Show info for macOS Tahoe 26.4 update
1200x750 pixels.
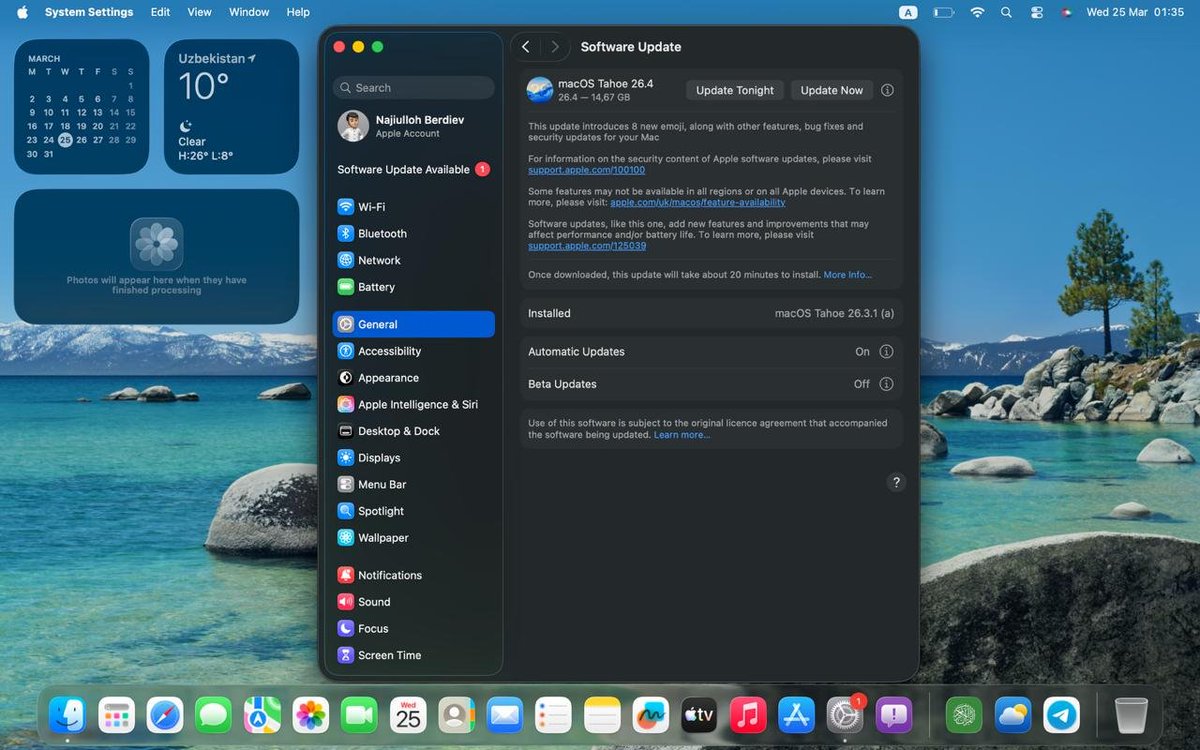887,90
